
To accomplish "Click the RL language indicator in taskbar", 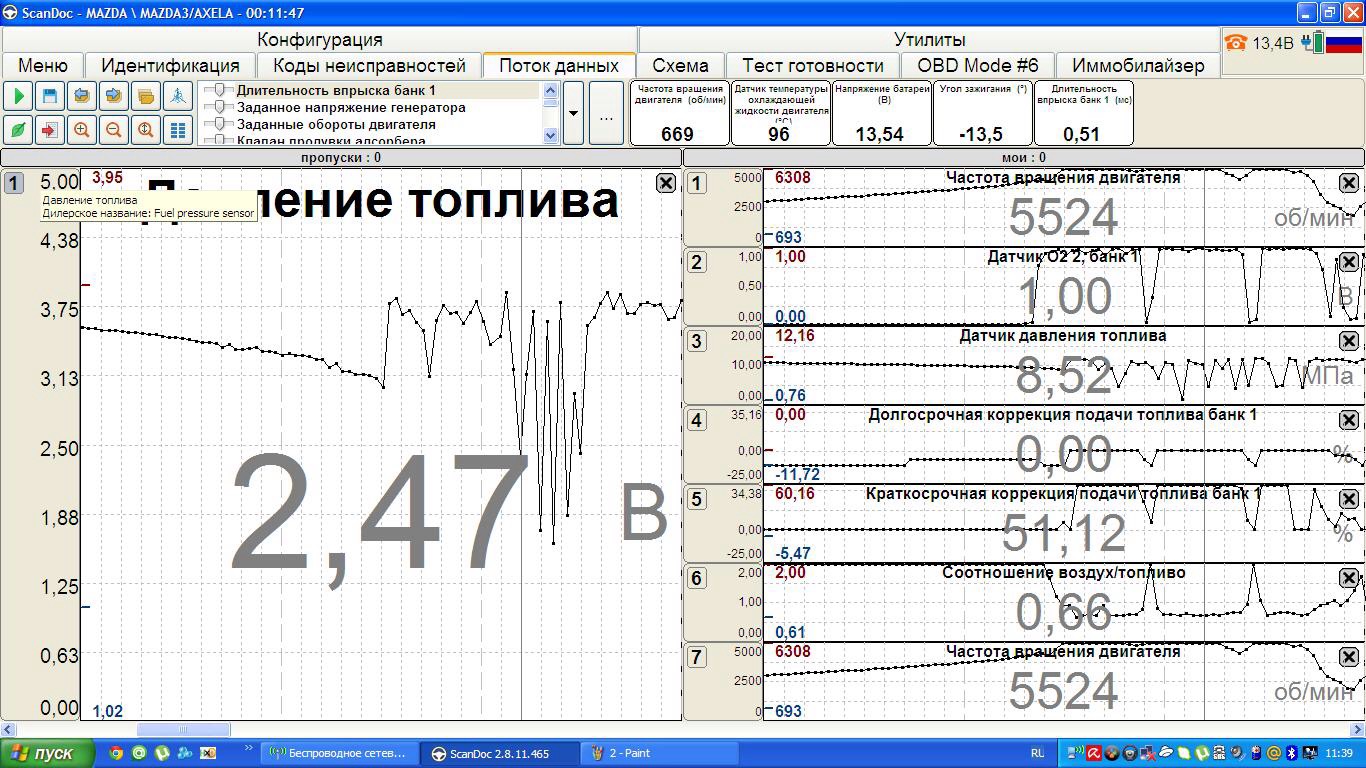I will point(1037,753).
